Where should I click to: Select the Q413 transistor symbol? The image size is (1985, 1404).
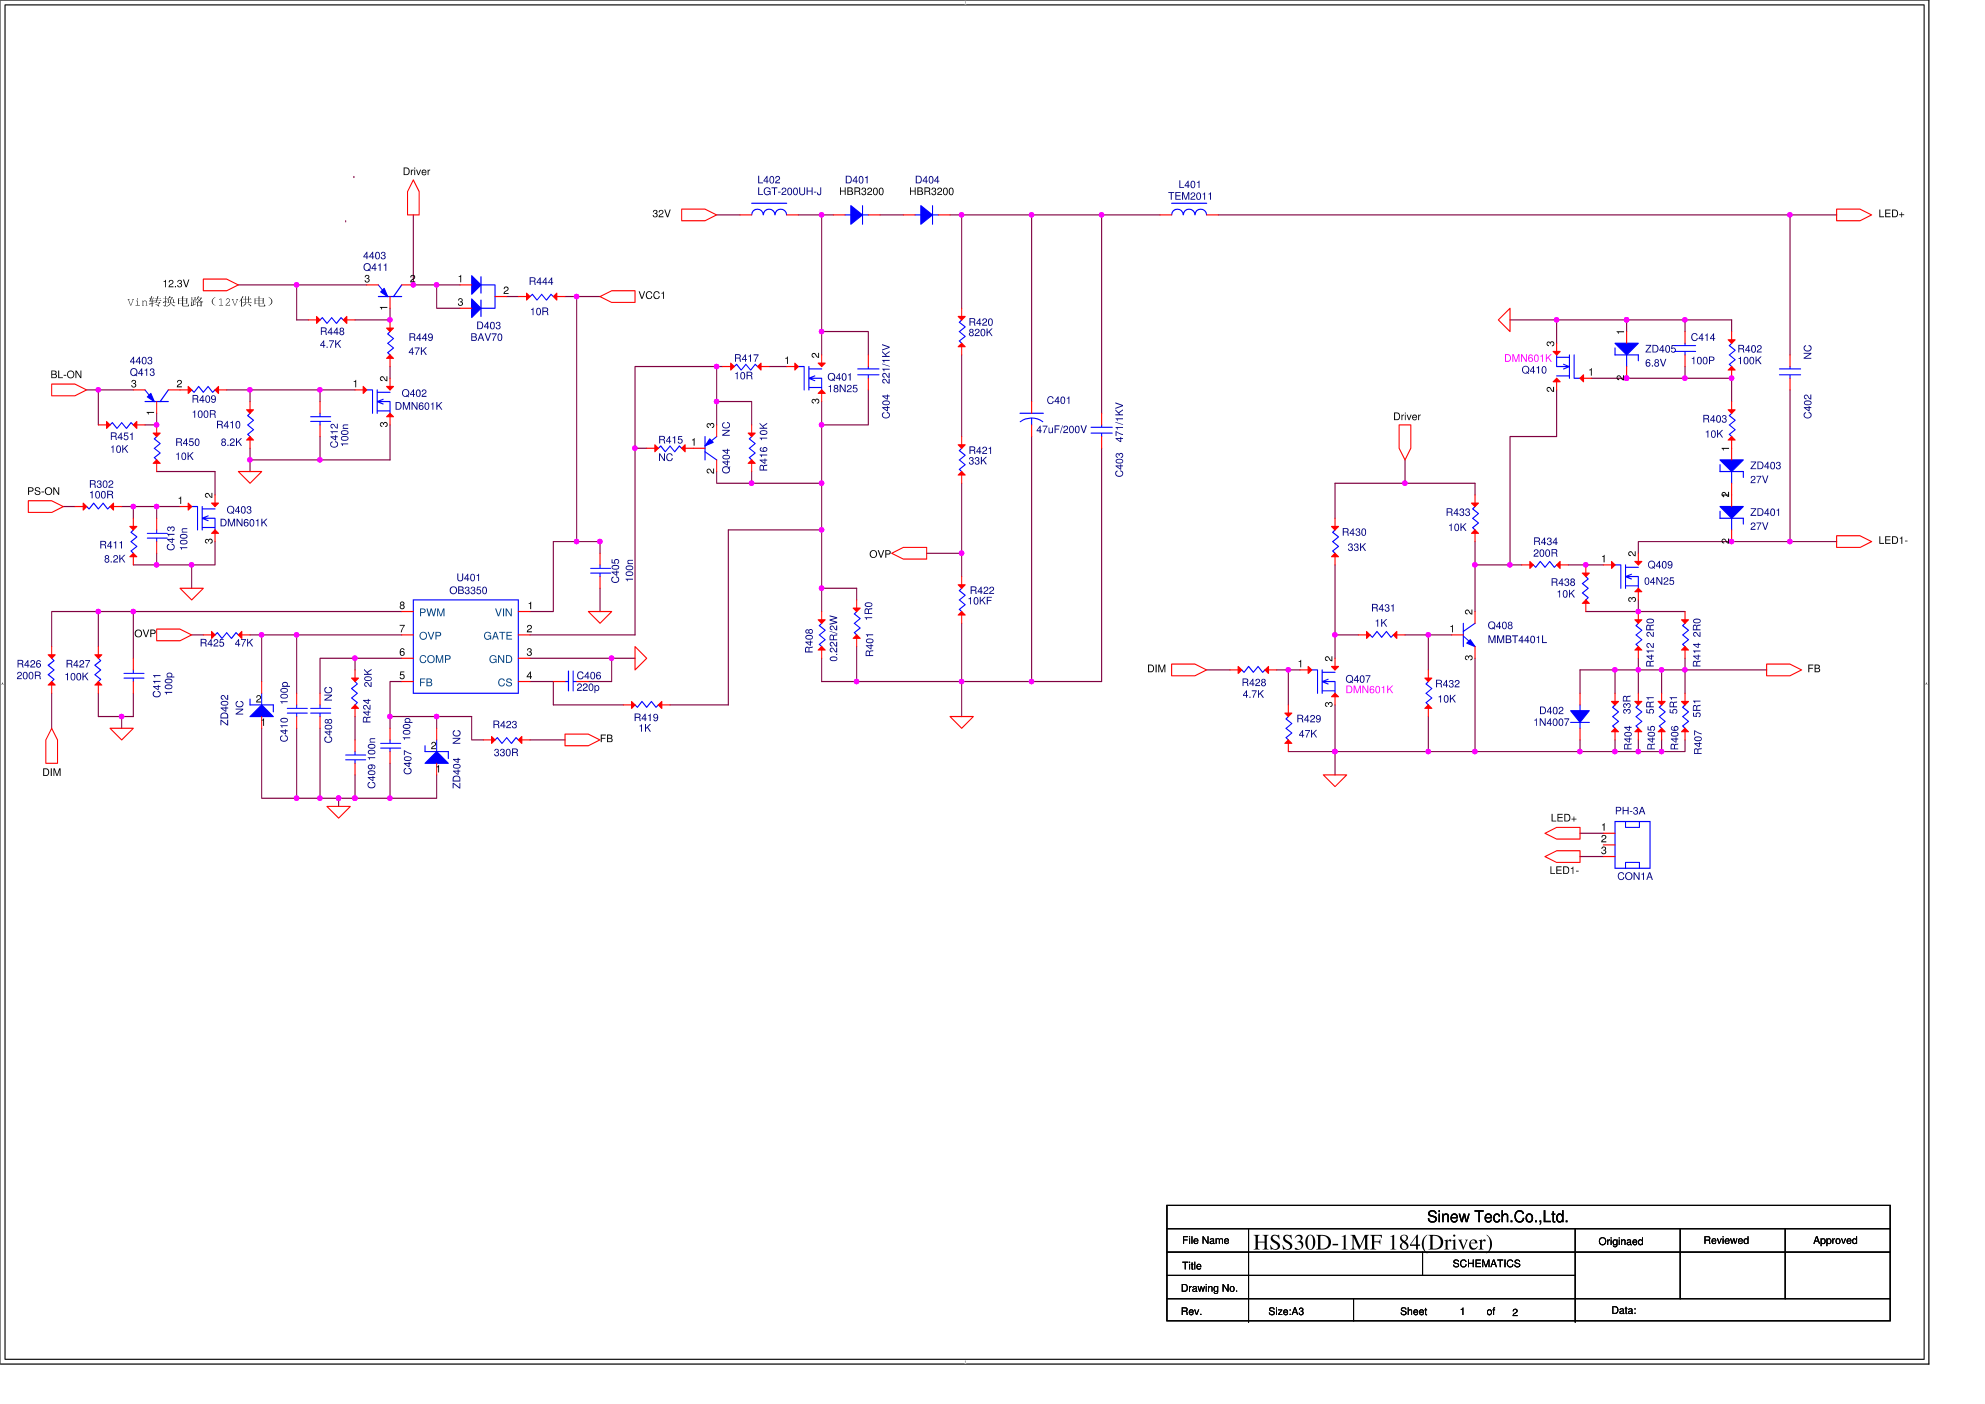point(156,396)
